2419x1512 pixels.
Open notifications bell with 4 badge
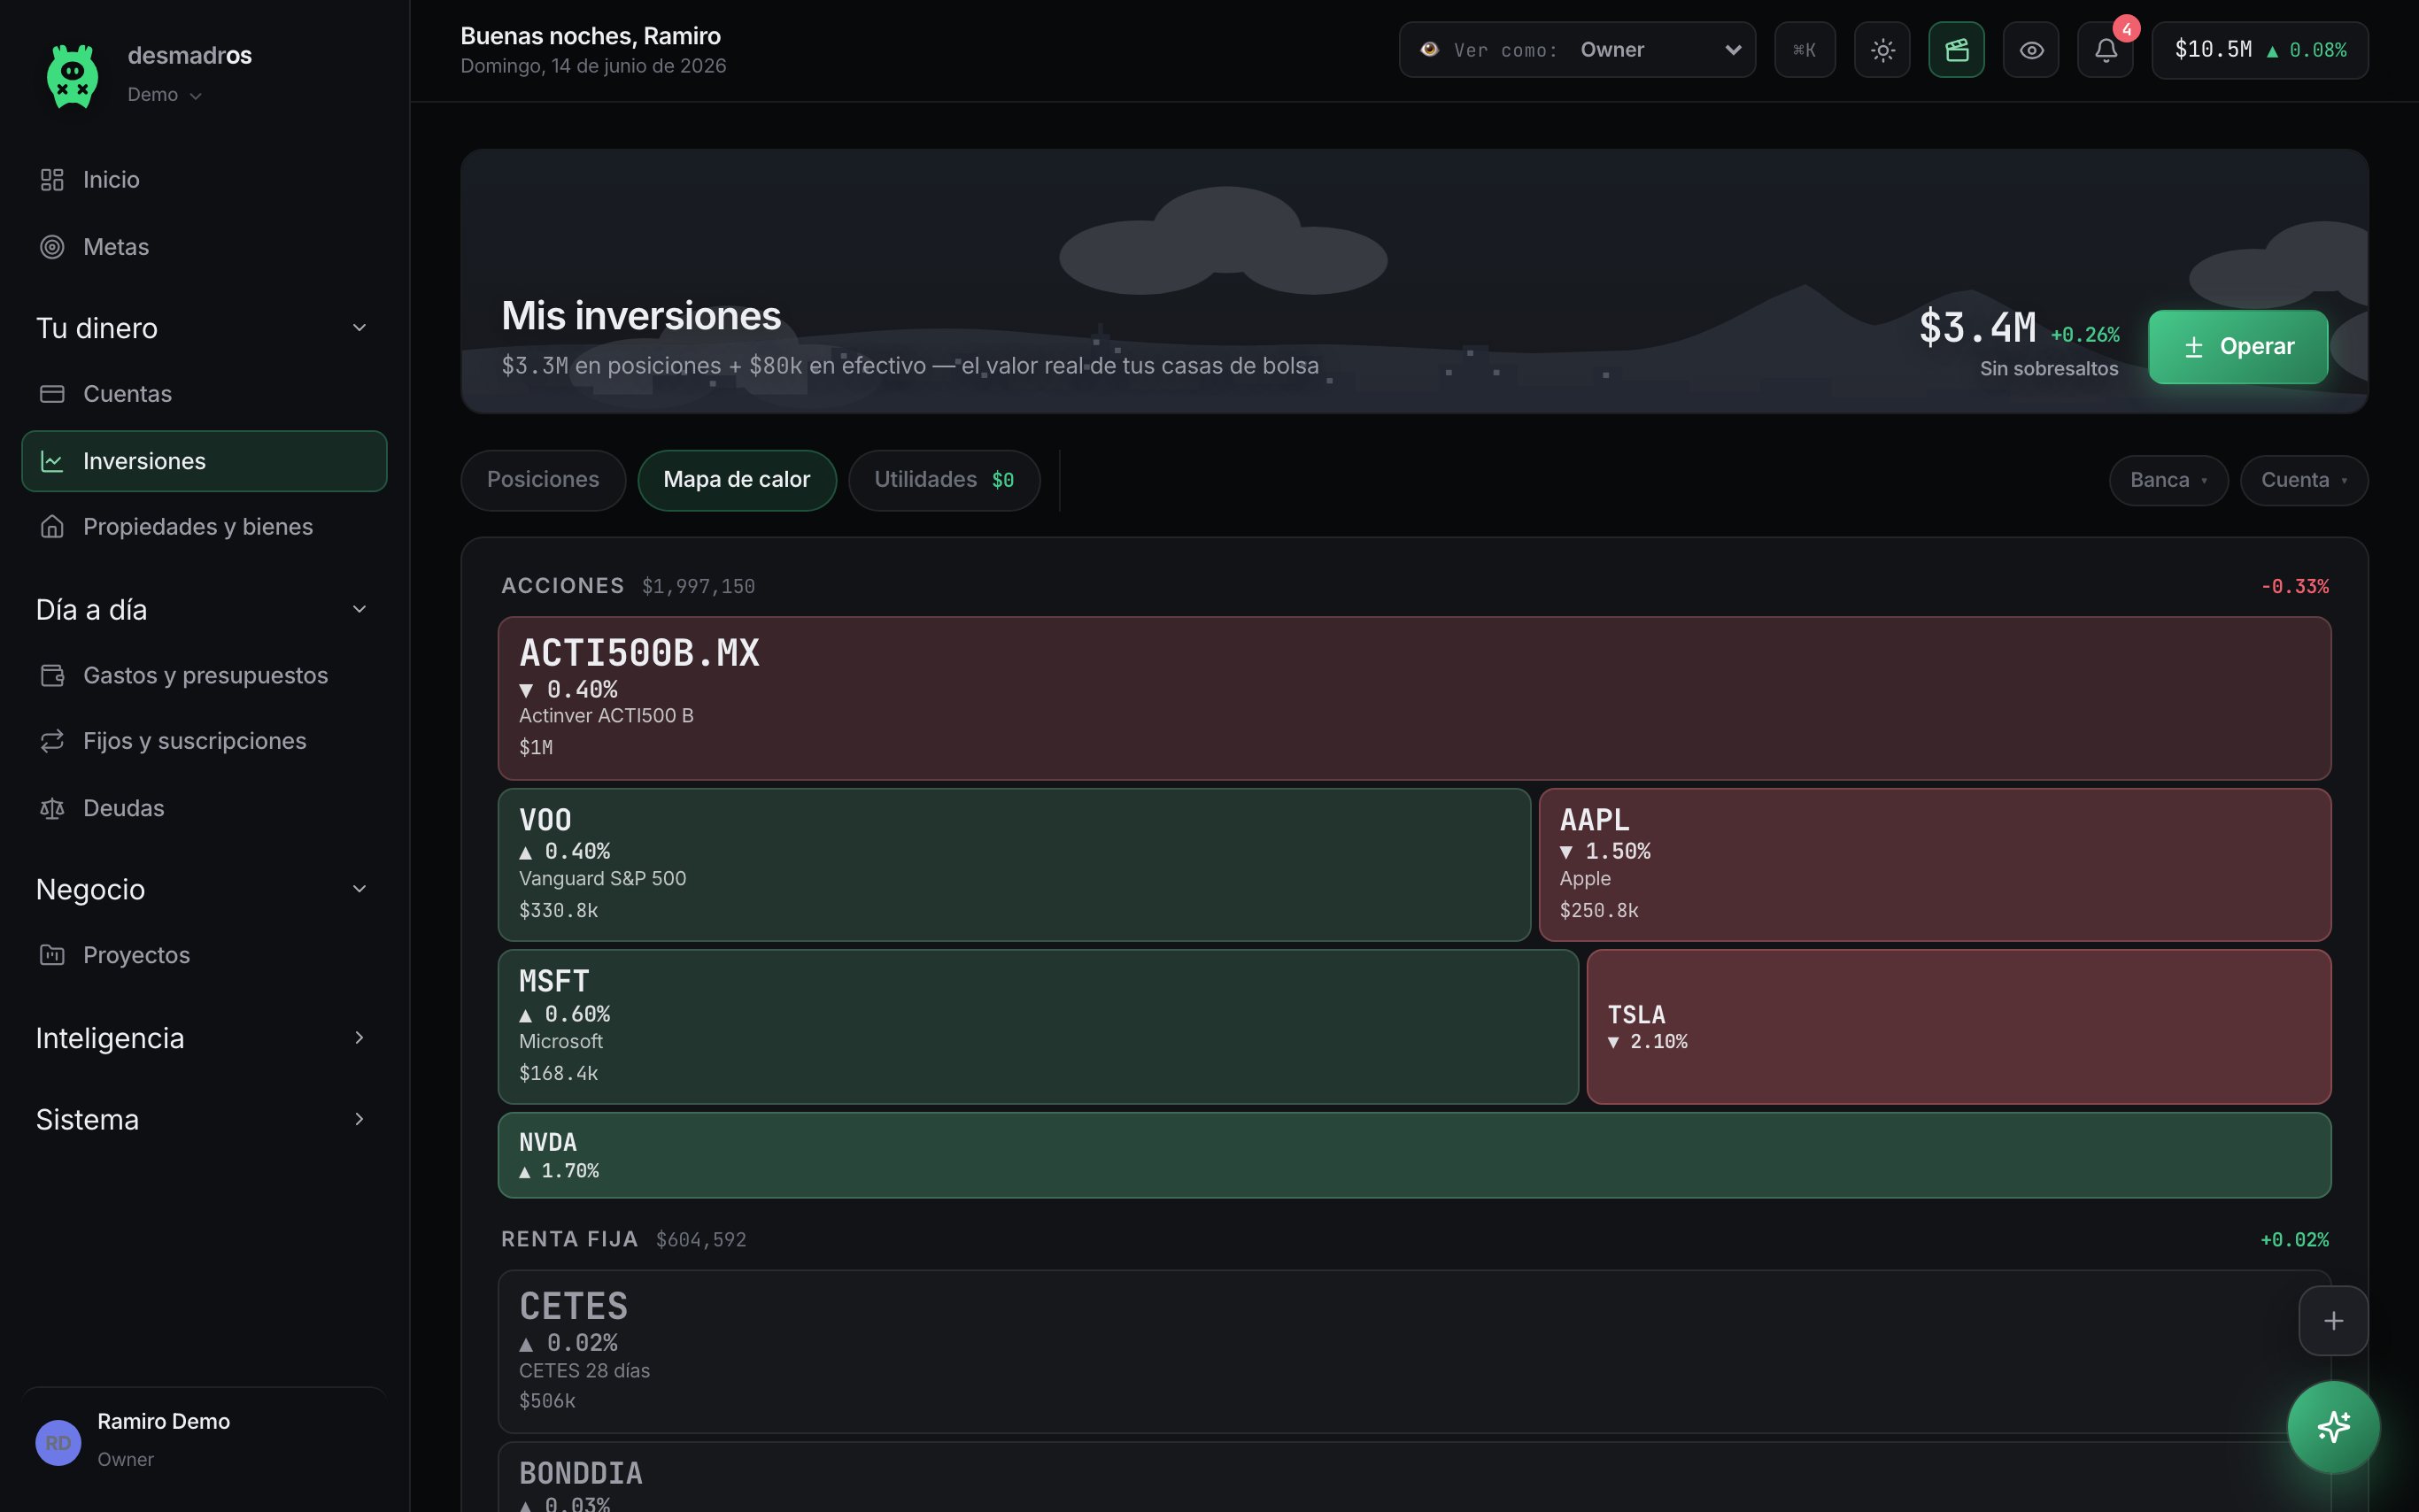(x=2106, y=50)
